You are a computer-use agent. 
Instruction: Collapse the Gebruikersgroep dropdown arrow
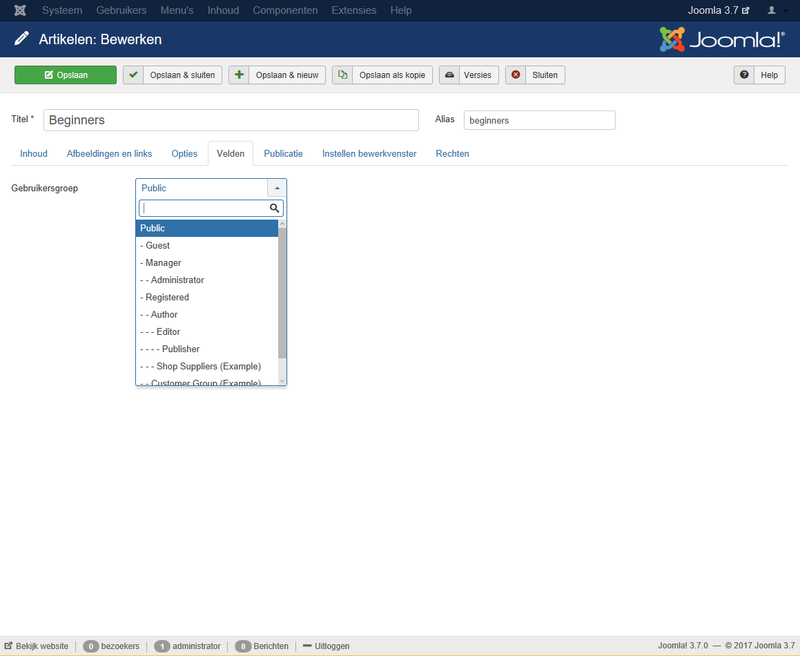[x=277, y=188]
